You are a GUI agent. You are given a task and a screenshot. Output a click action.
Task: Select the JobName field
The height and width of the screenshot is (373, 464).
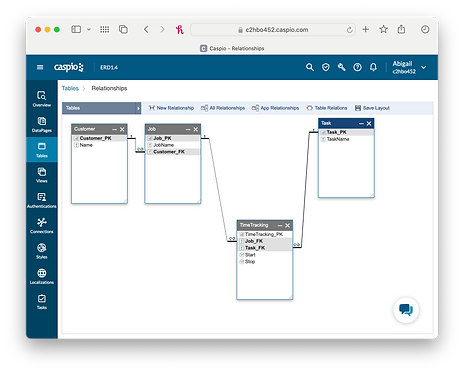click(x=173, y=145)
